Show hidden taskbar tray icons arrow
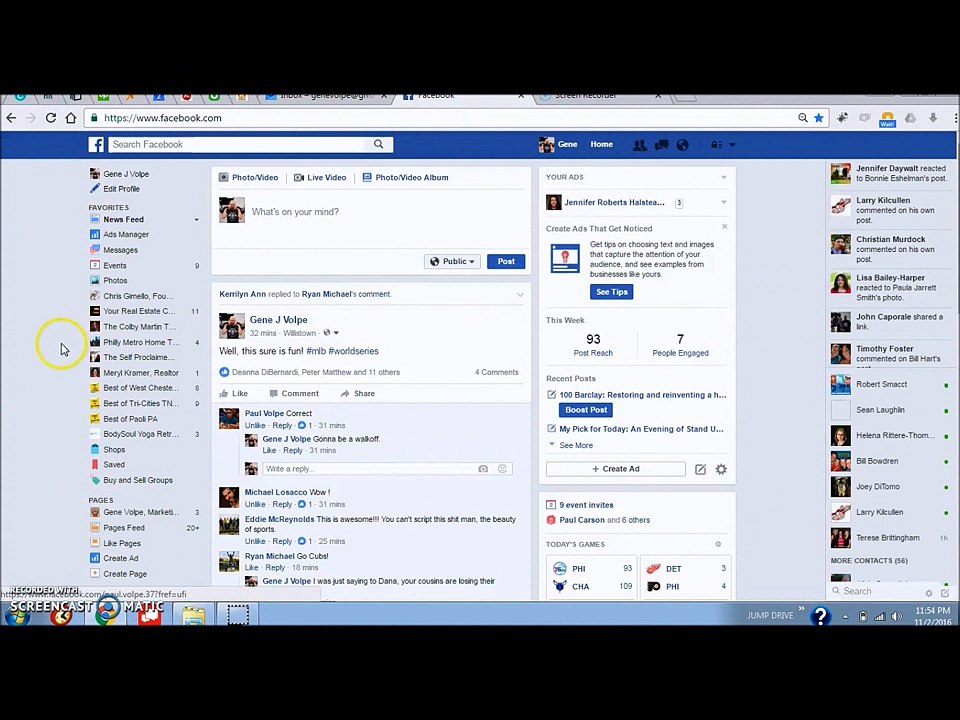This screenshot has height=720, width=960. tap(846, 617)
